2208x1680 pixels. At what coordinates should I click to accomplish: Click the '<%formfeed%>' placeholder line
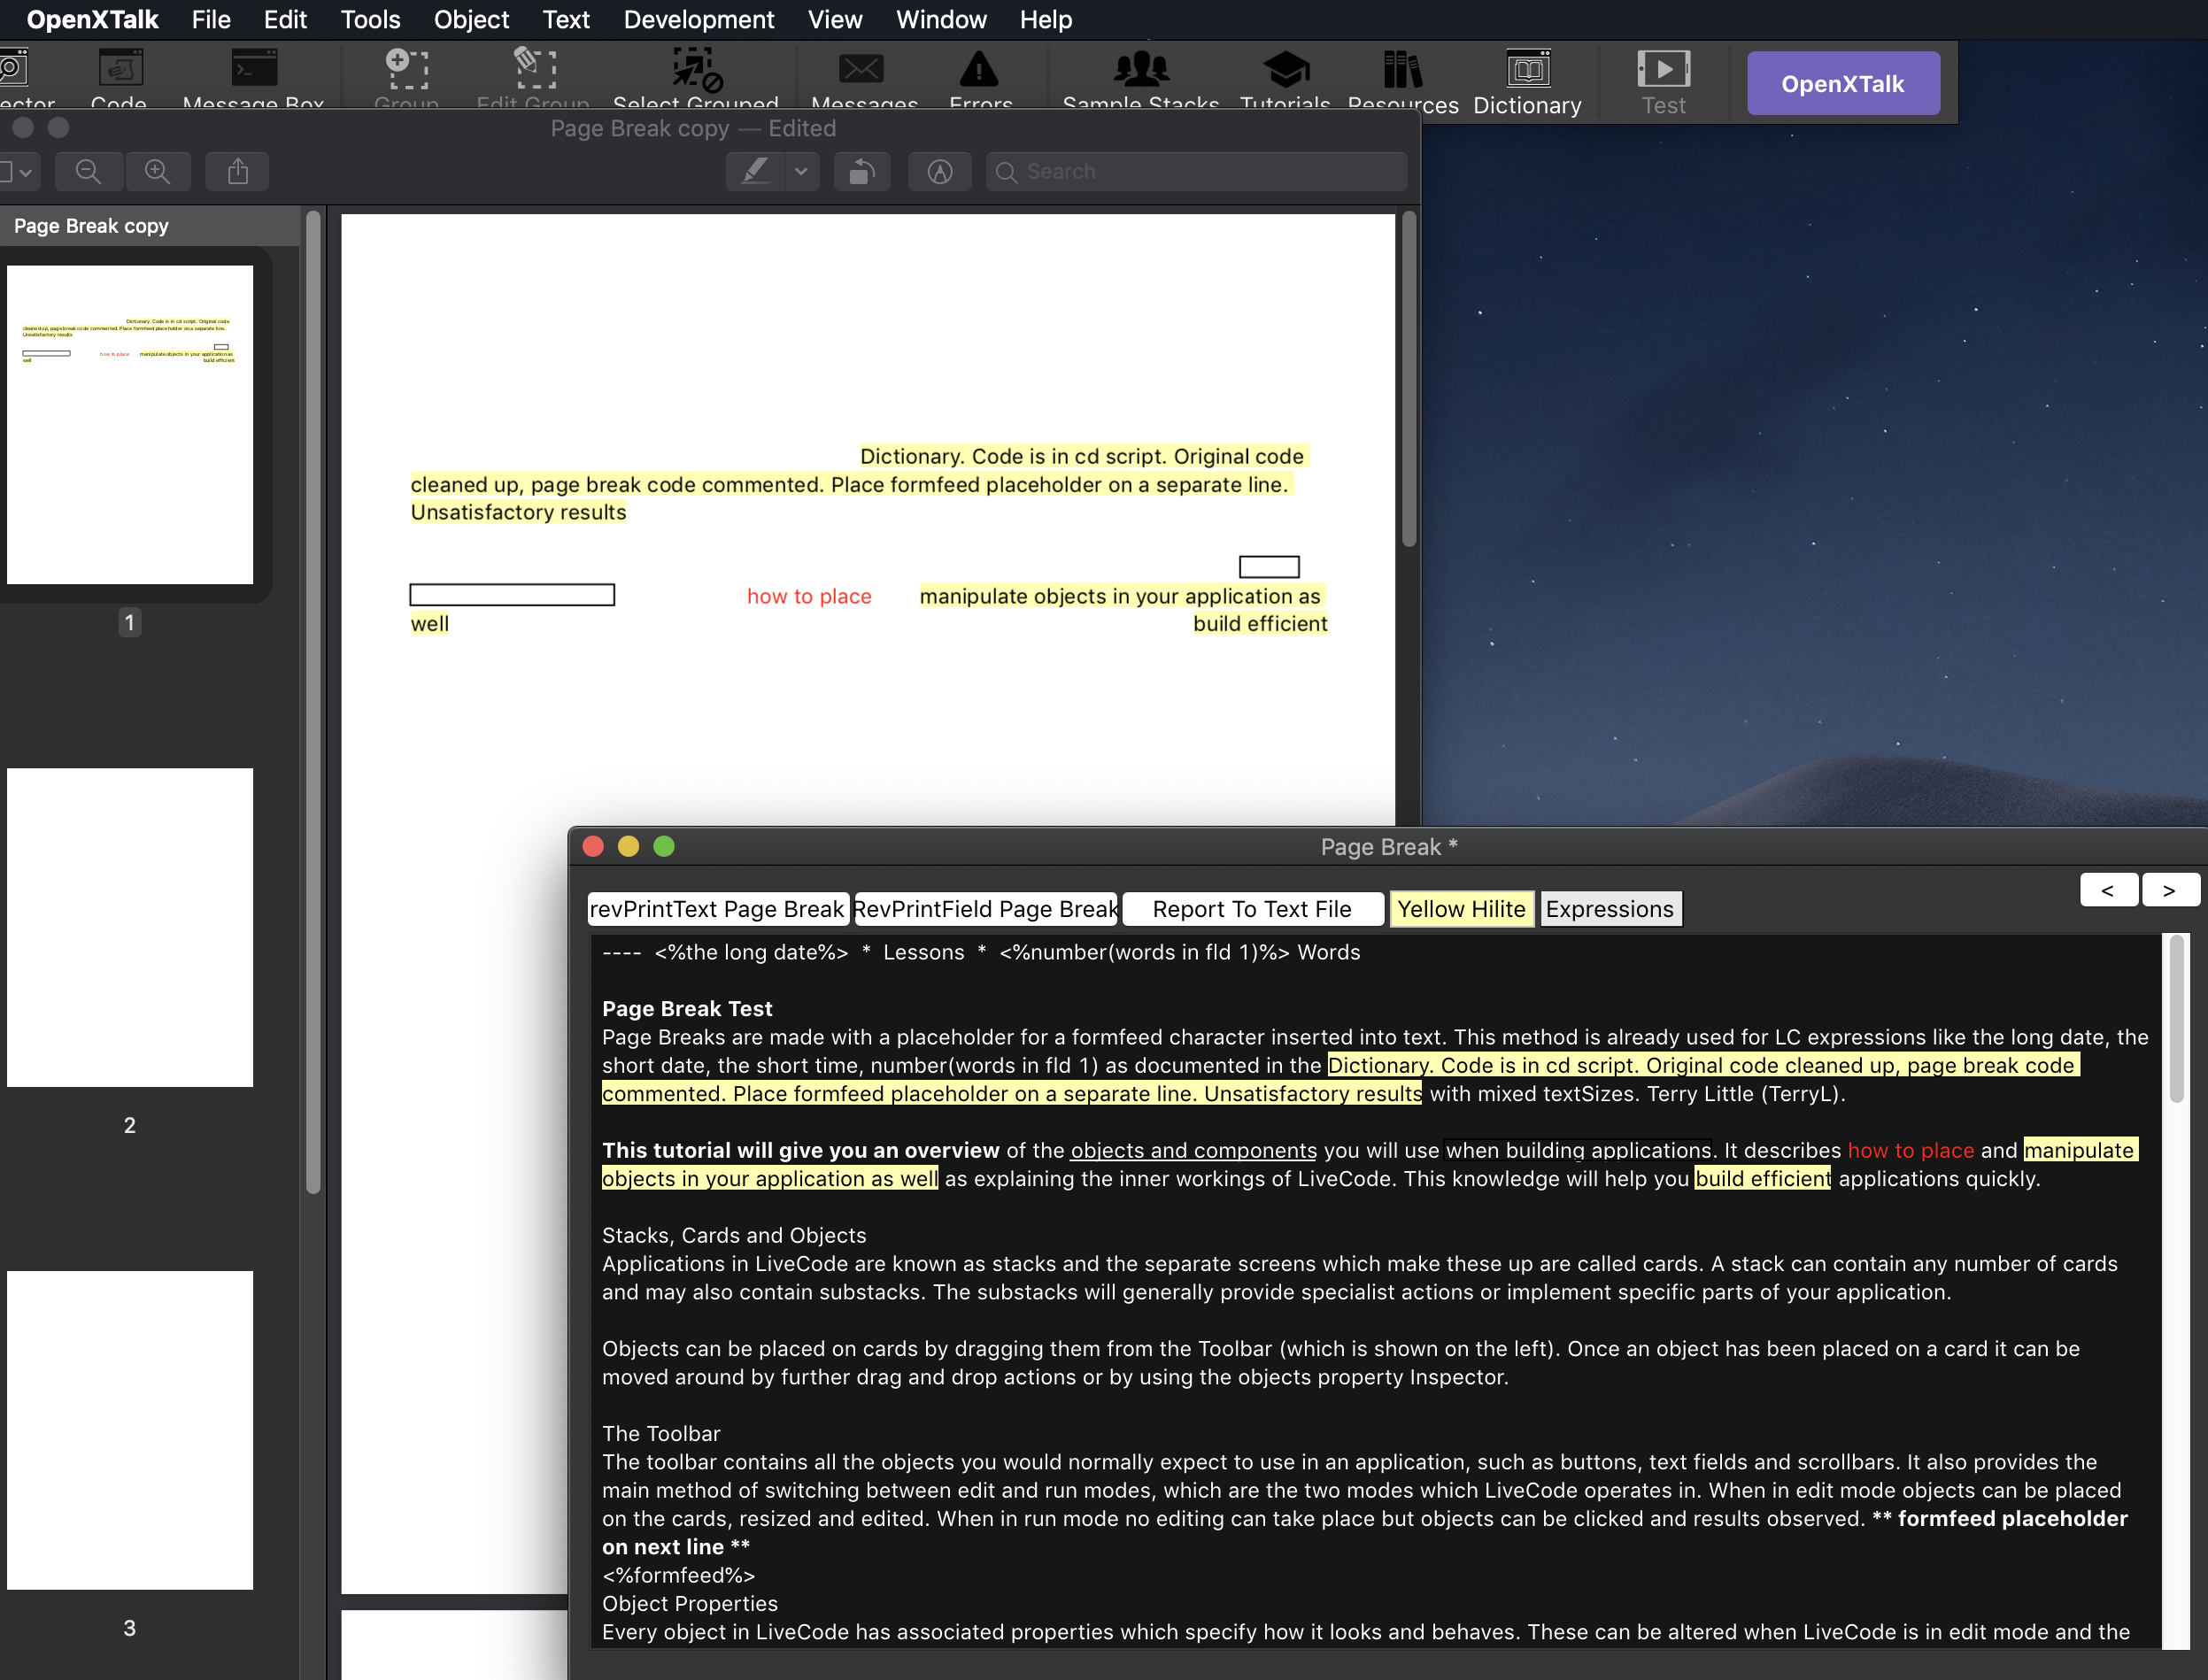(x=678, y=1575)
